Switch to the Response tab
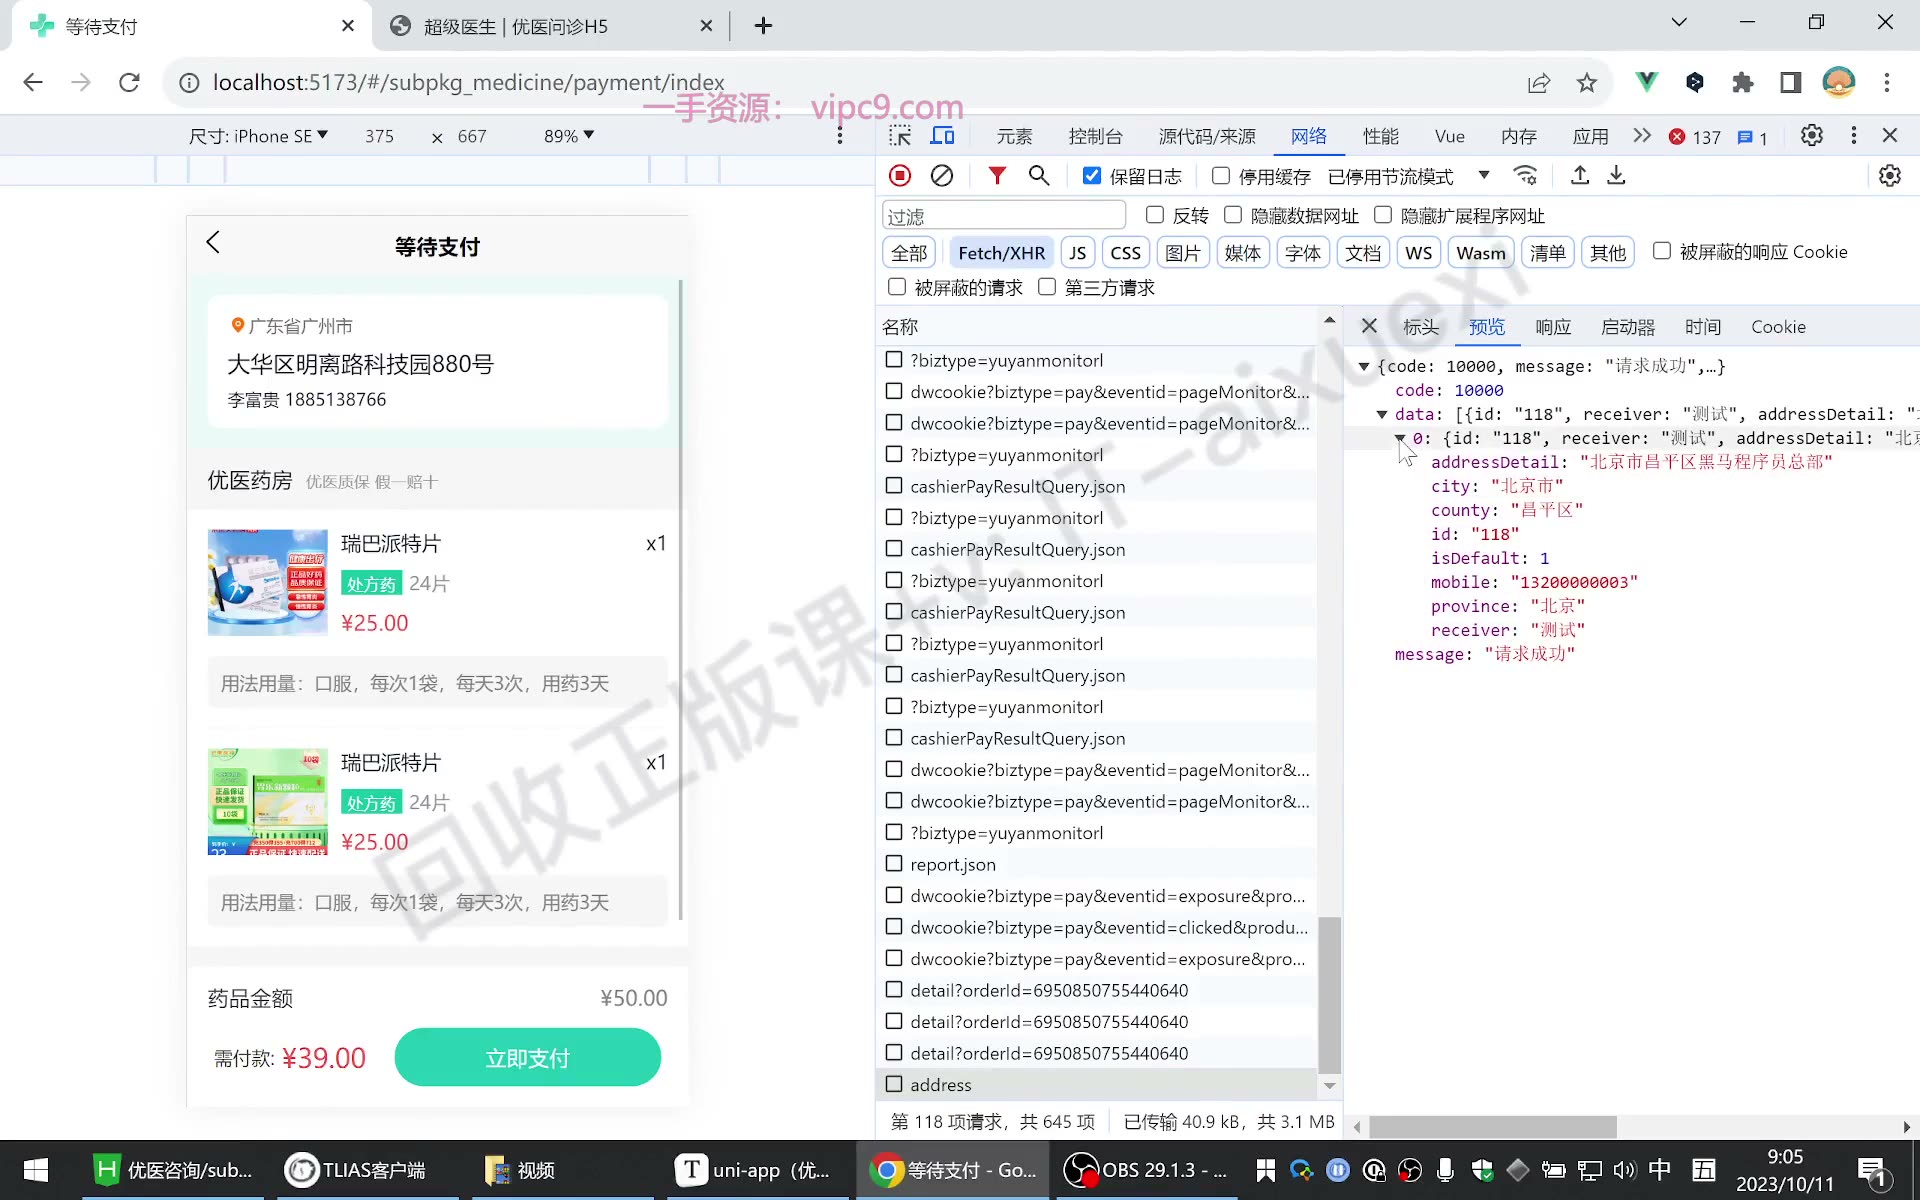 click(1553, 327)
